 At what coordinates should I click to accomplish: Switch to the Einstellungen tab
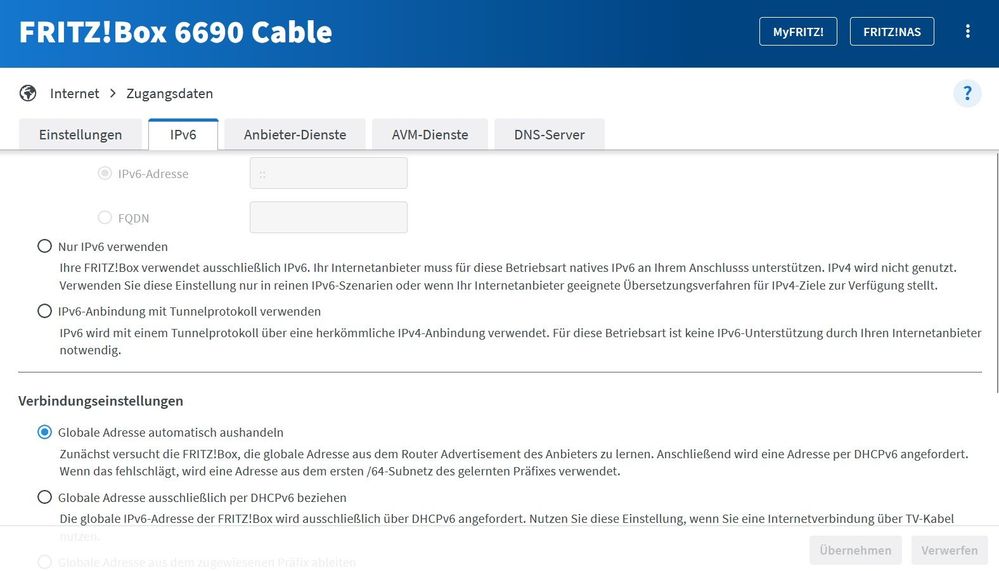click(80, 134)
